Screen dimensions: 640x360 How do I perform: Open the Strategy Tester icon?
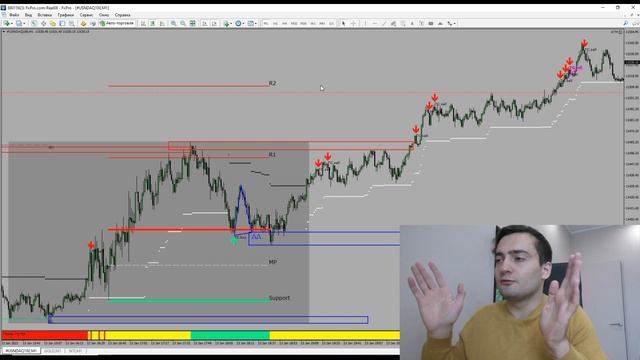pyautogui.click(x=71, y=24)
